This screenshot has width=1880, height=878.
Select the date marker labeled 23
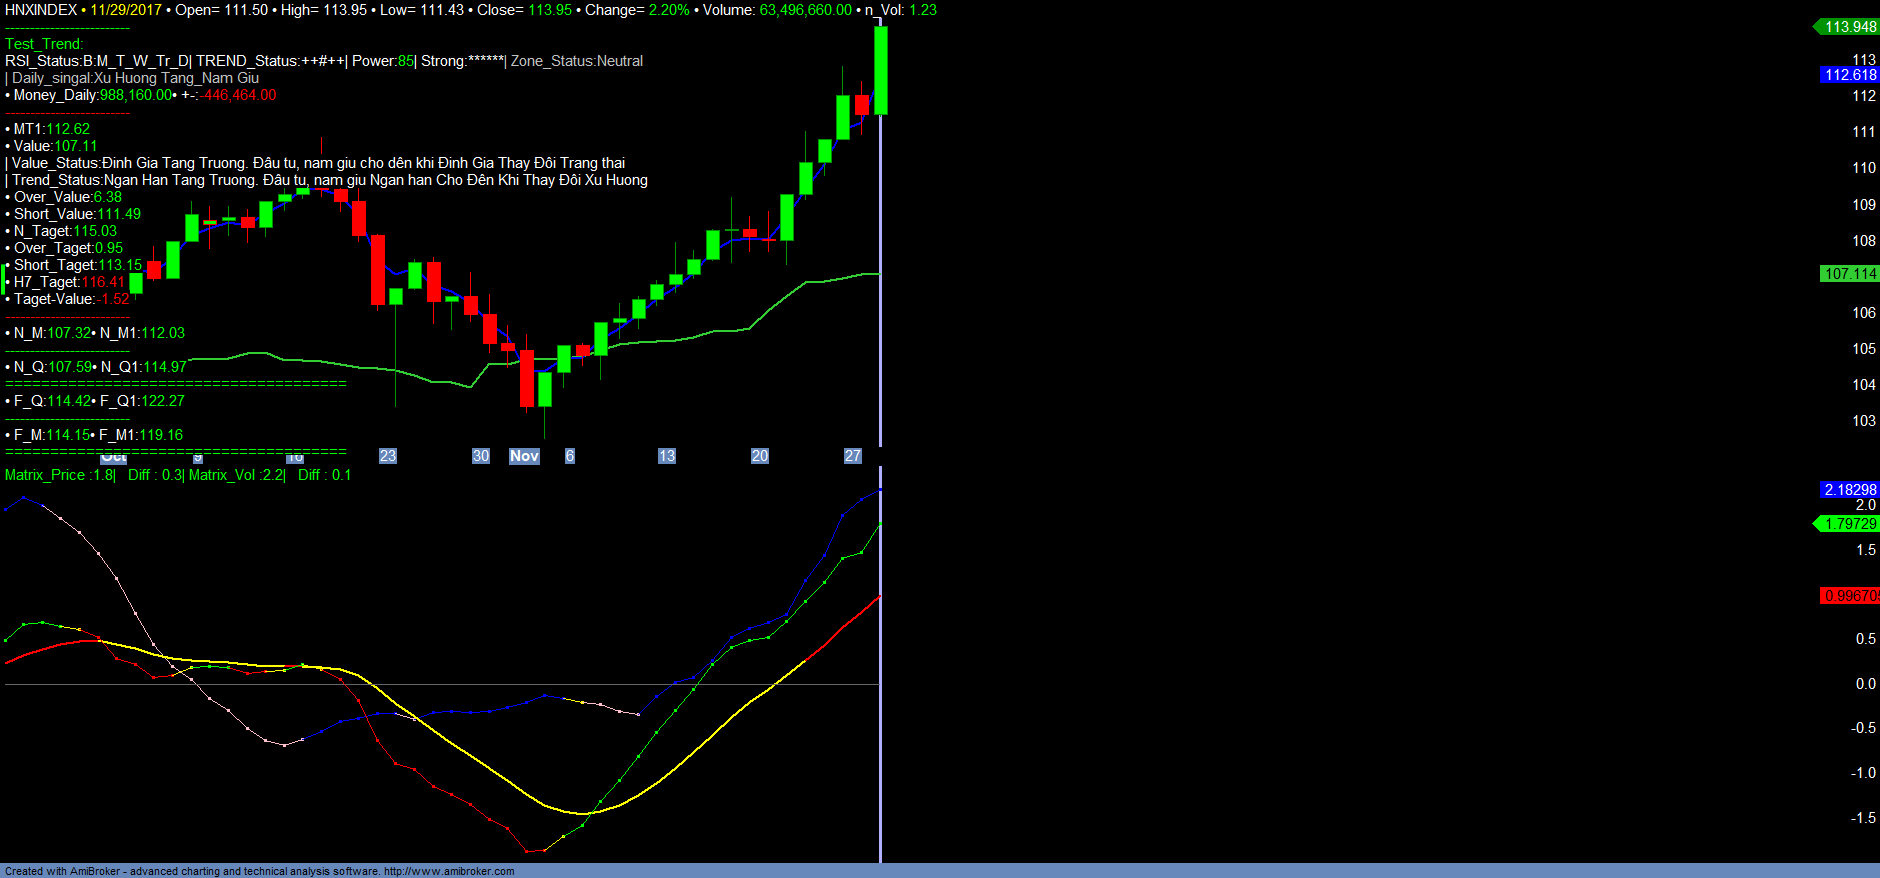click(x=388, y=456)
